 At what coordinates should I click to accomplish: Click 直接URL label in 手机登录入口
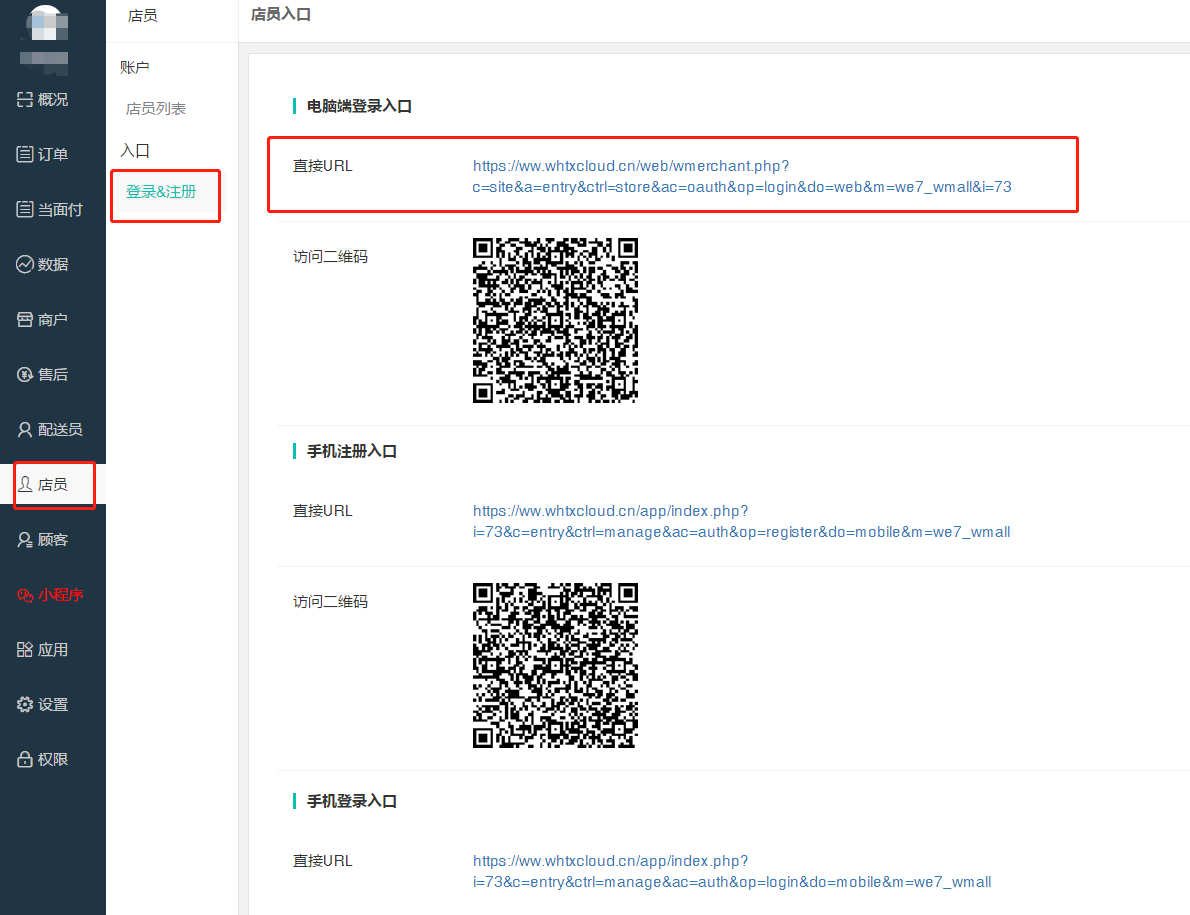click(323, 860)
